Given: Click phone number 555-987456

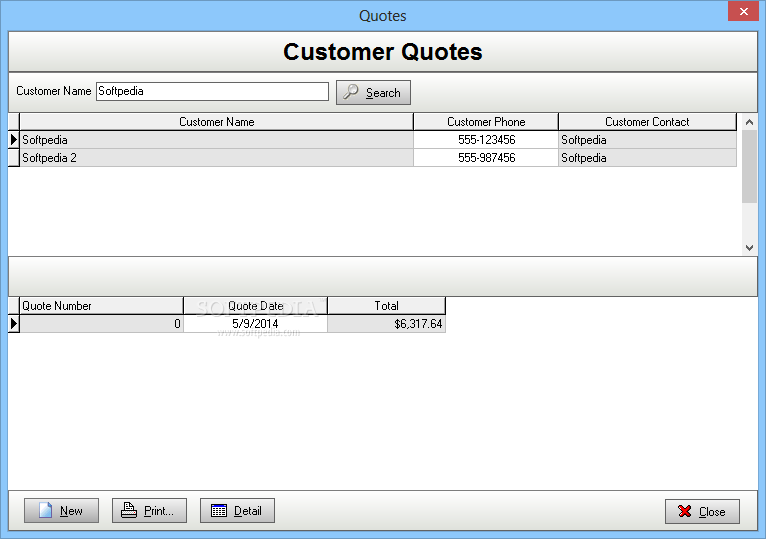Looking at the screenshot, I should (x=486, y=158).
